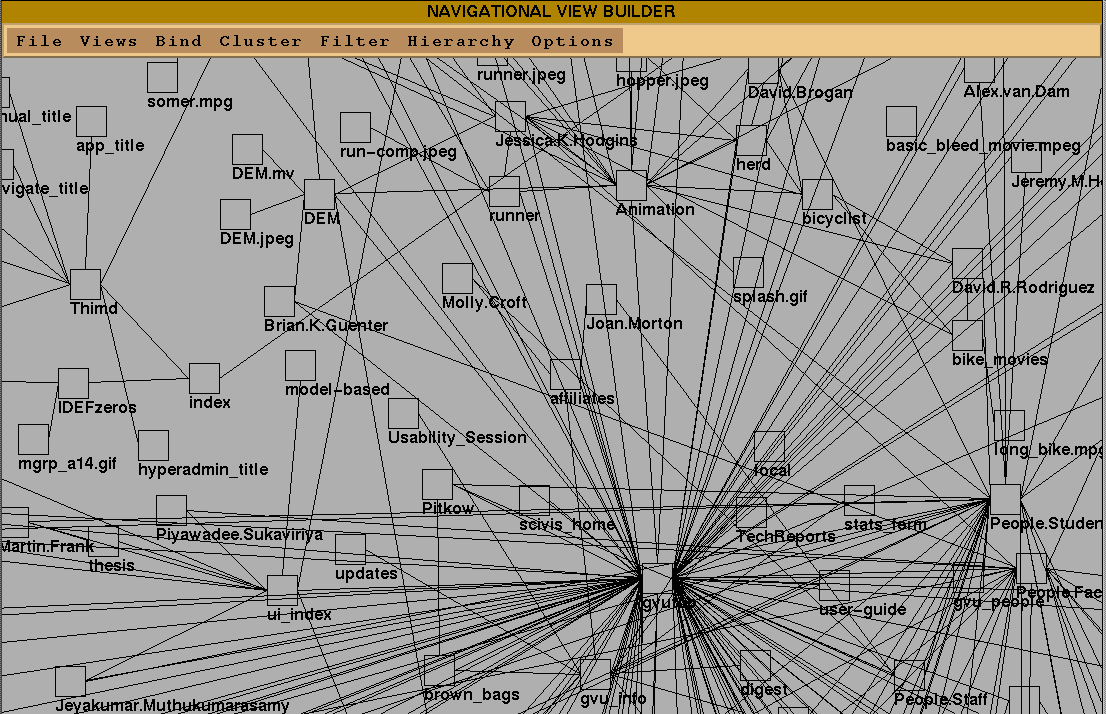1106x714 pixels.
Task: Select the Pitkow node square
Action: click(x=437, y=484)
